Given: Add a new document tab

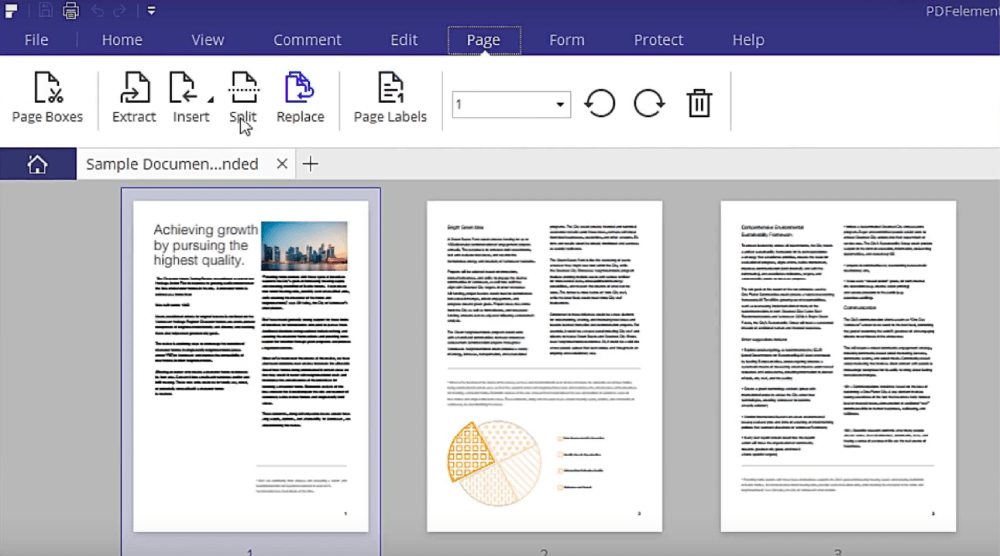Looking at the screenshot, I should pos(311,164).
